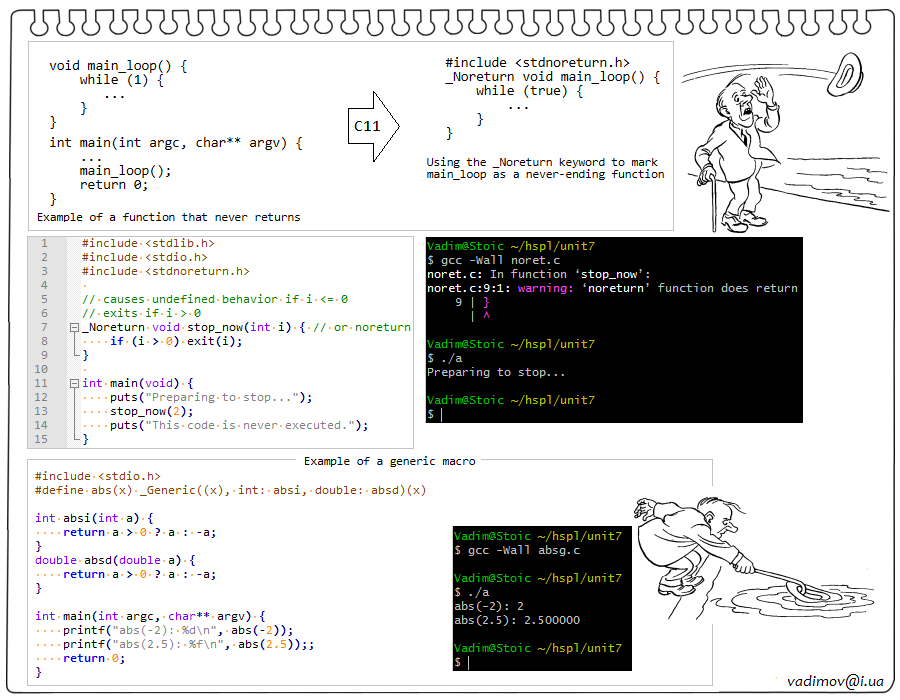Click the 'Preparing to stop...' terminal output
900x700 pixels.
click(496, 372)
